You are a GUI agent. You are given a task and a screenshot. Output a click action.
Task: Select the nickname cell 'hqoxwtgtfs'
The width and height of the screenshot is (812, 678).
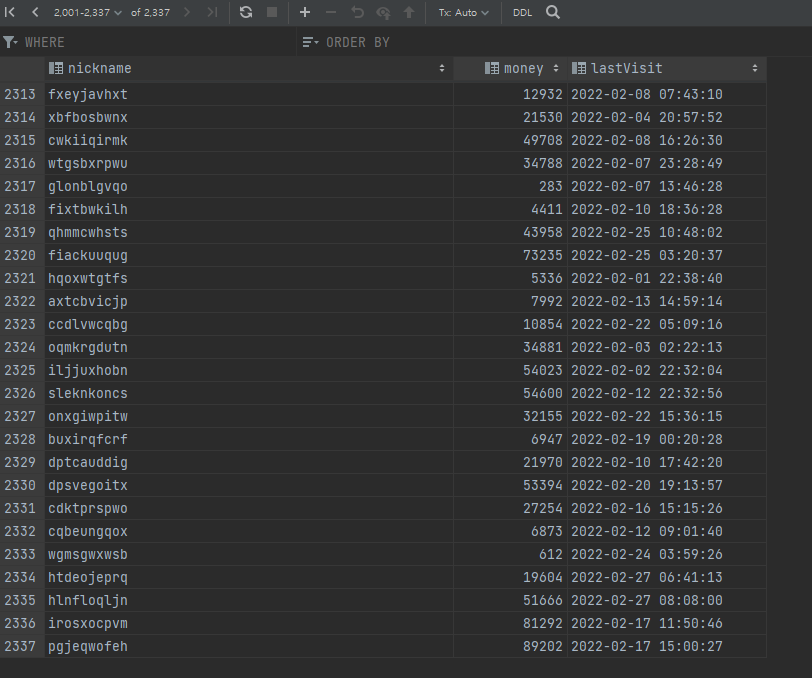249,278
